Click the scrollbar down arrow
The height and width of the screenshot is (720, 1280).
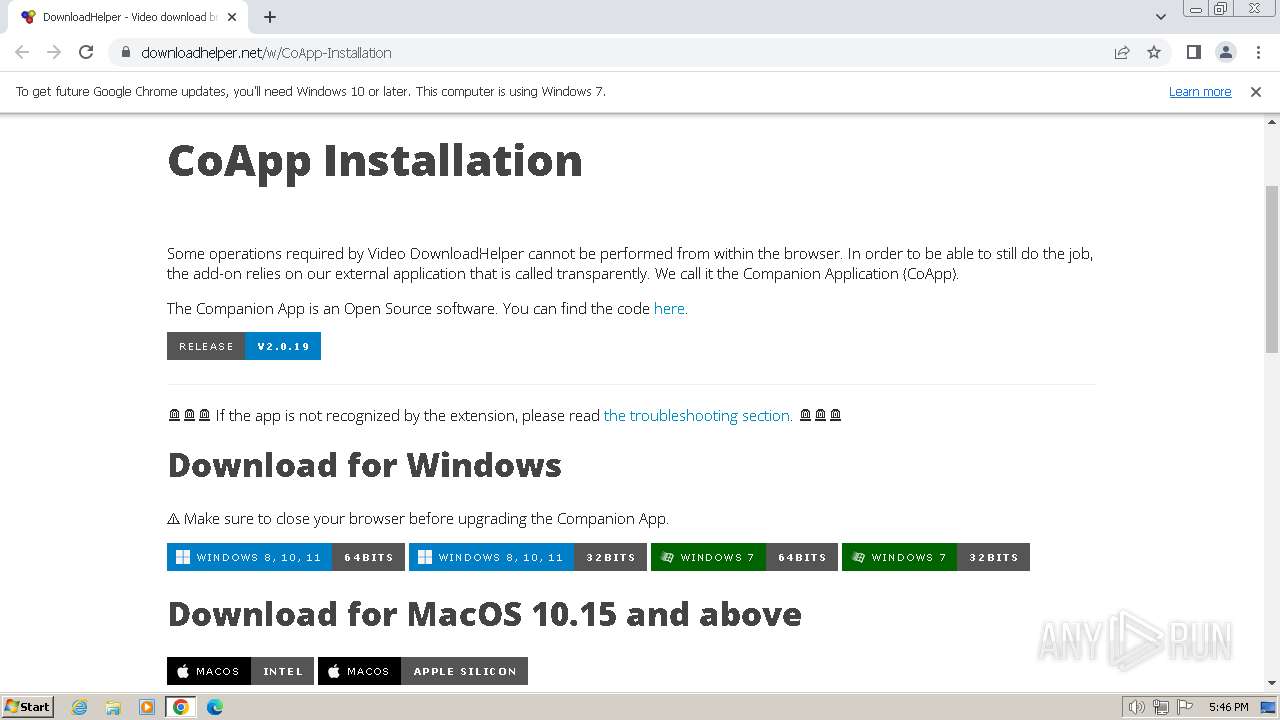click(1272, 683)
